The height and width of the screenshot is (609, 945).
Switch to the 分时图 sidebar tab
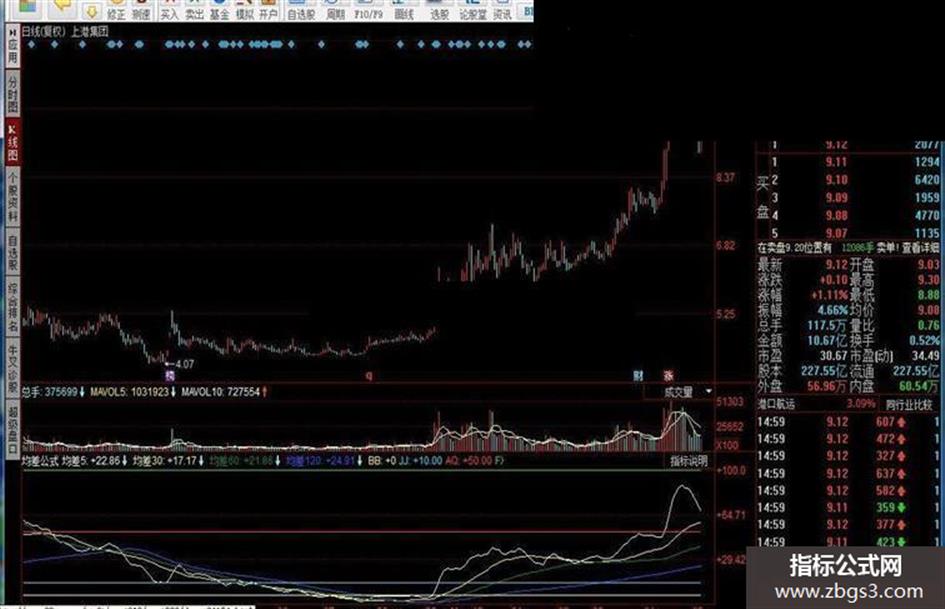pyautogui.click(x=12, y=93)
